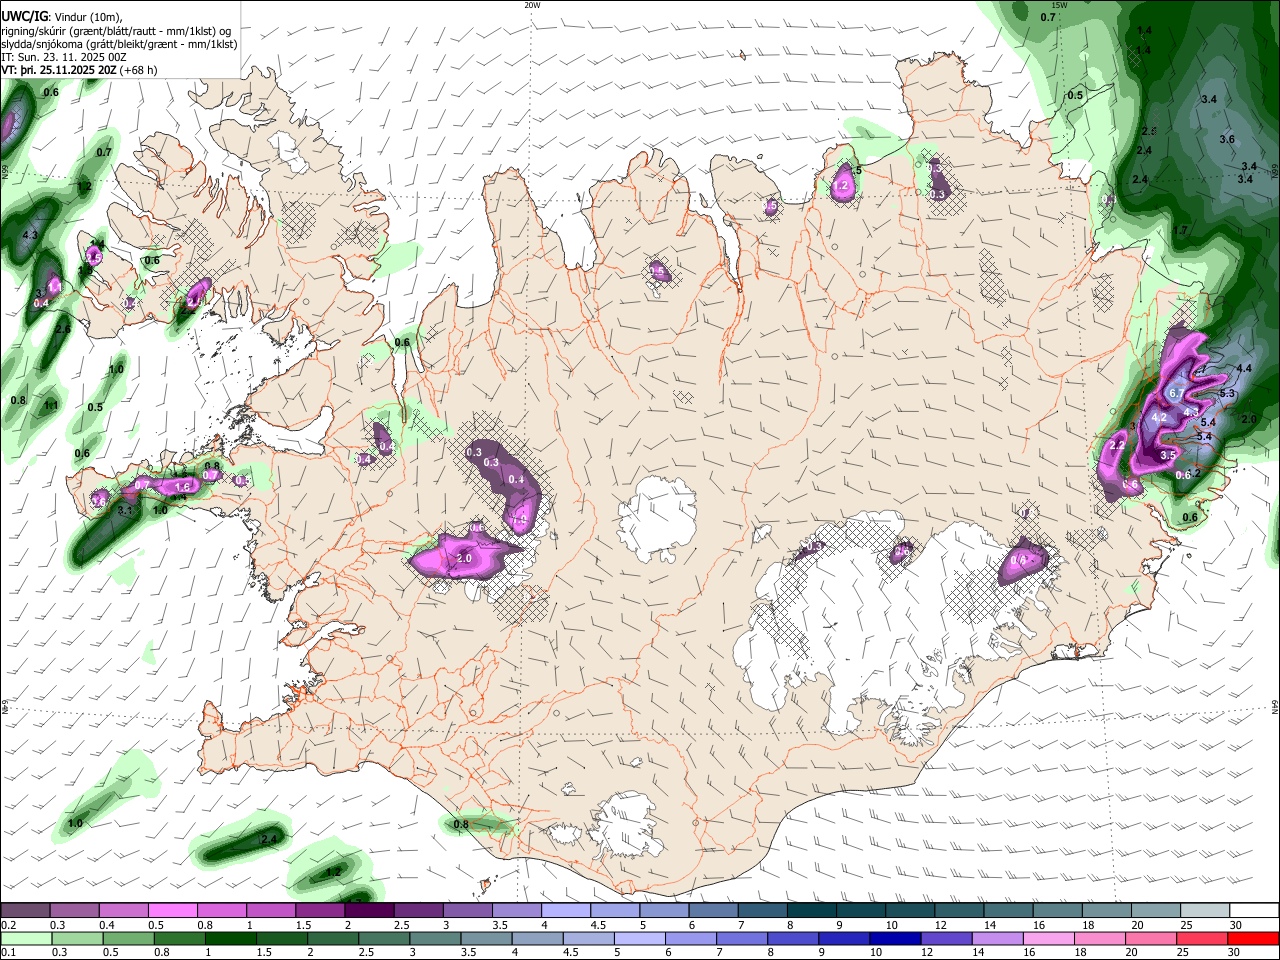
Task: Click the '1.7' value off the northeast coast
Action: pyautogui.click(x=1180, y=230)
